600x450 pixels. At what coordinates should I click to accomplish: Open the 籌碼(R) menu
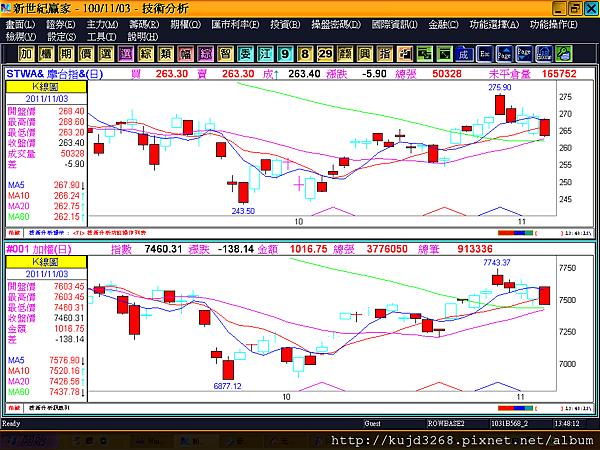[x=143, y=24]
